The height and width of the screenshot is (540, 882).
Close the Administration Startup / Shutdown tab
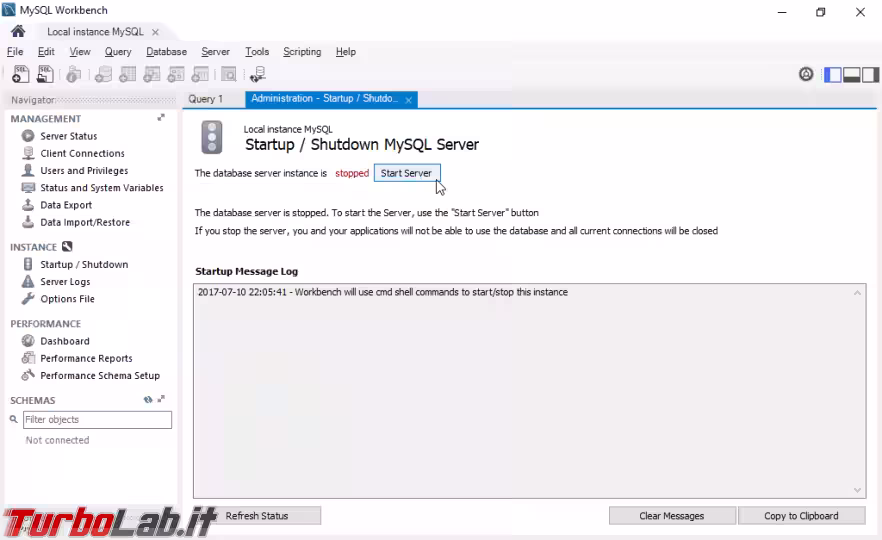click(409, 100)
